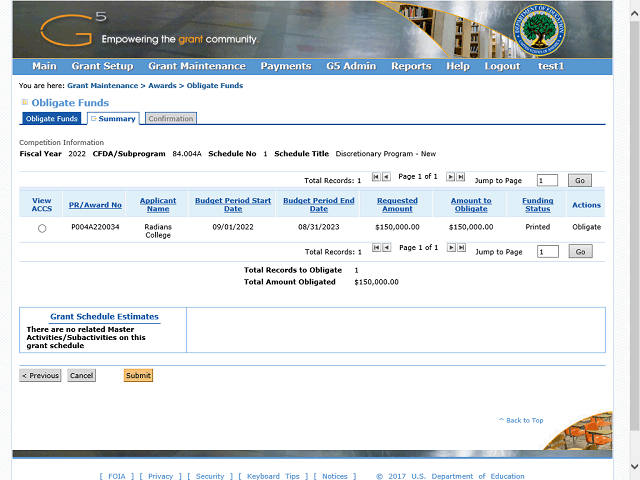Switch to the Obligate Funds tab
The width and height of the screenshot is (640, 480).
tap(51, 118)
